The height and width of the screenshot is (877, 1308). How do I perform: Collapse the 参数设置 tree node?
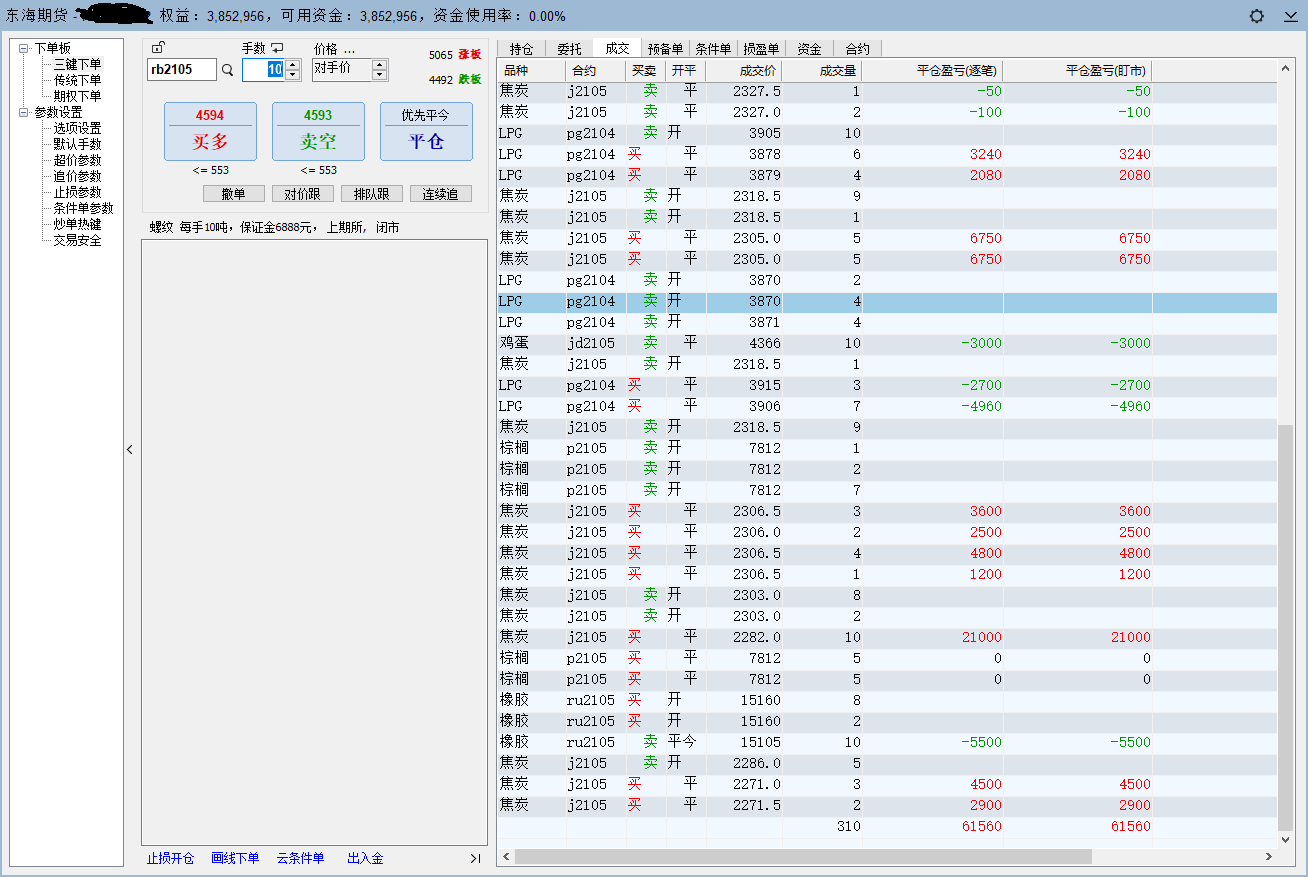coord(24,112)
